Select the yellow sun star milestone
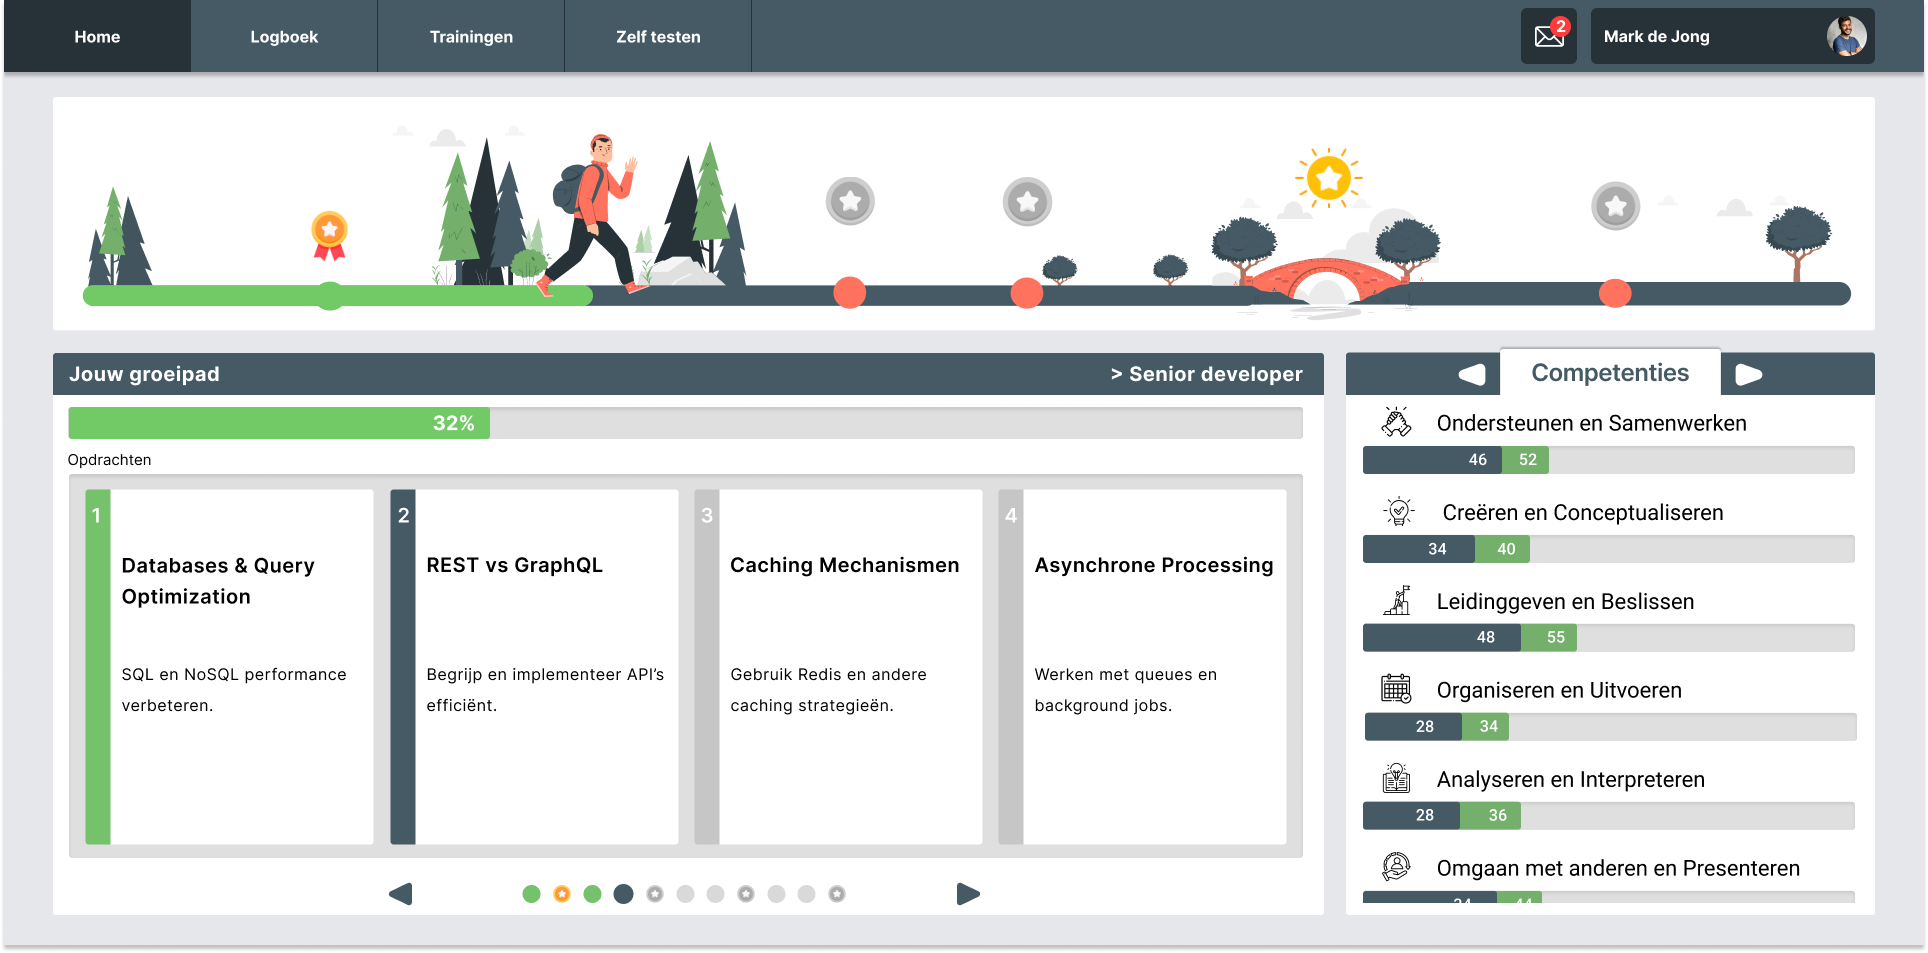1928x953 pixels. click(x=1329, y=179)
